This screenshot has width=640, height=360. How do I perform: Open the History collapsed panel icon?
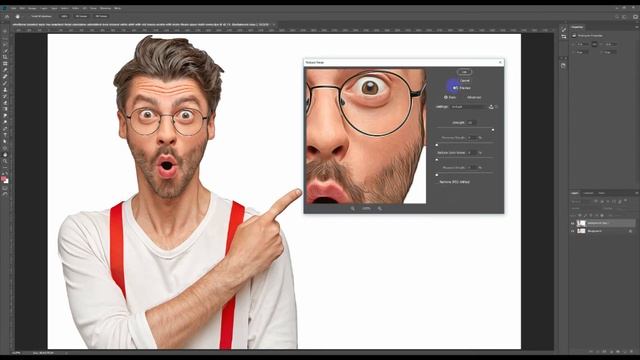[563, 65]
